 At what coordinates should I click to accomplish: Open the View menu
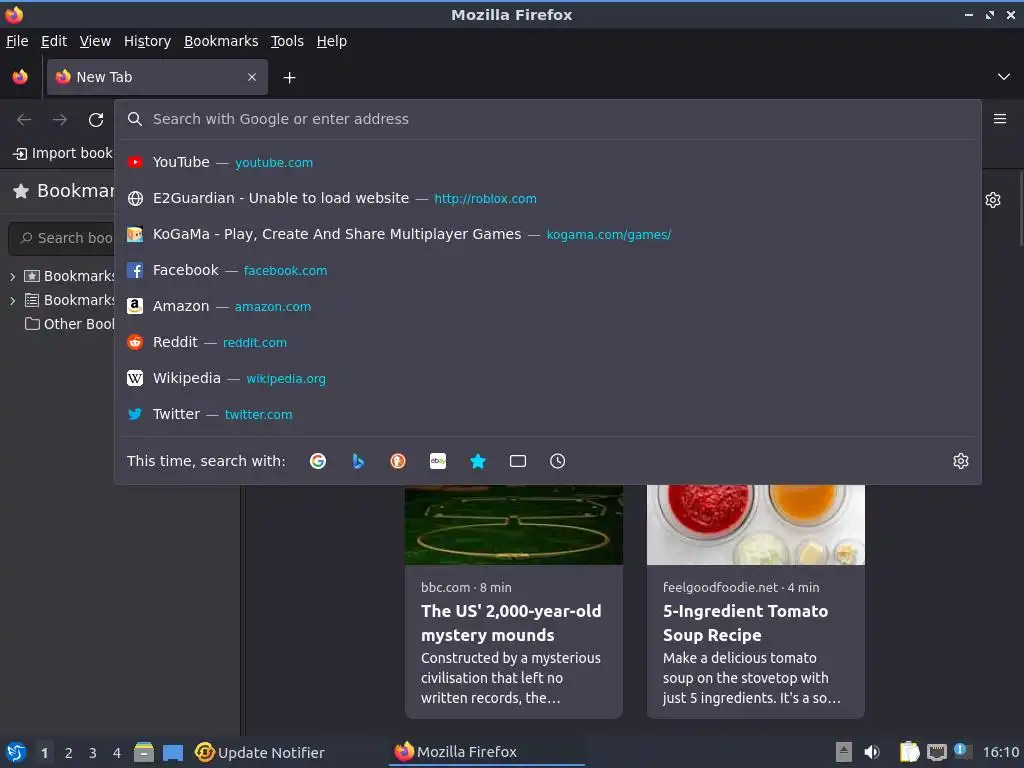95,41
